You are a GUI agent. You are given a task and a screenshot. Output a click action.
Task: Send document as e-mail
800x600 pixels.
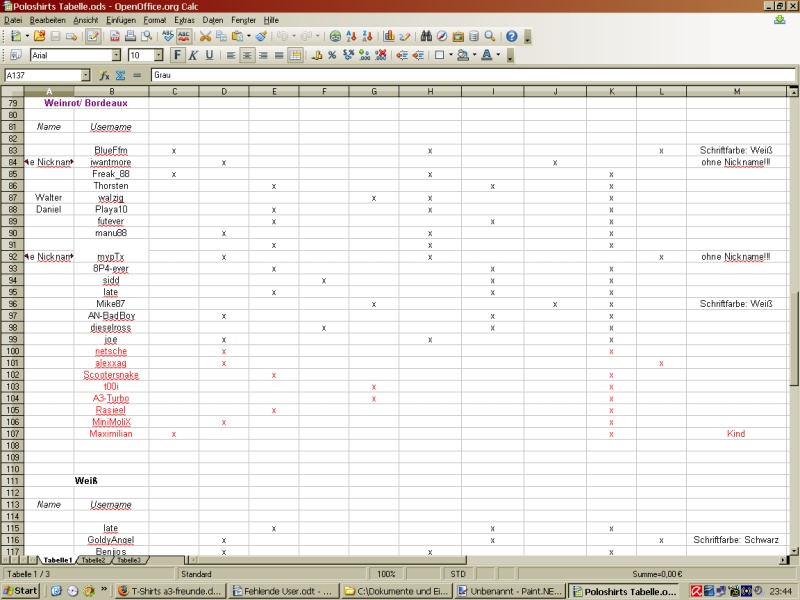pos(71,36)
